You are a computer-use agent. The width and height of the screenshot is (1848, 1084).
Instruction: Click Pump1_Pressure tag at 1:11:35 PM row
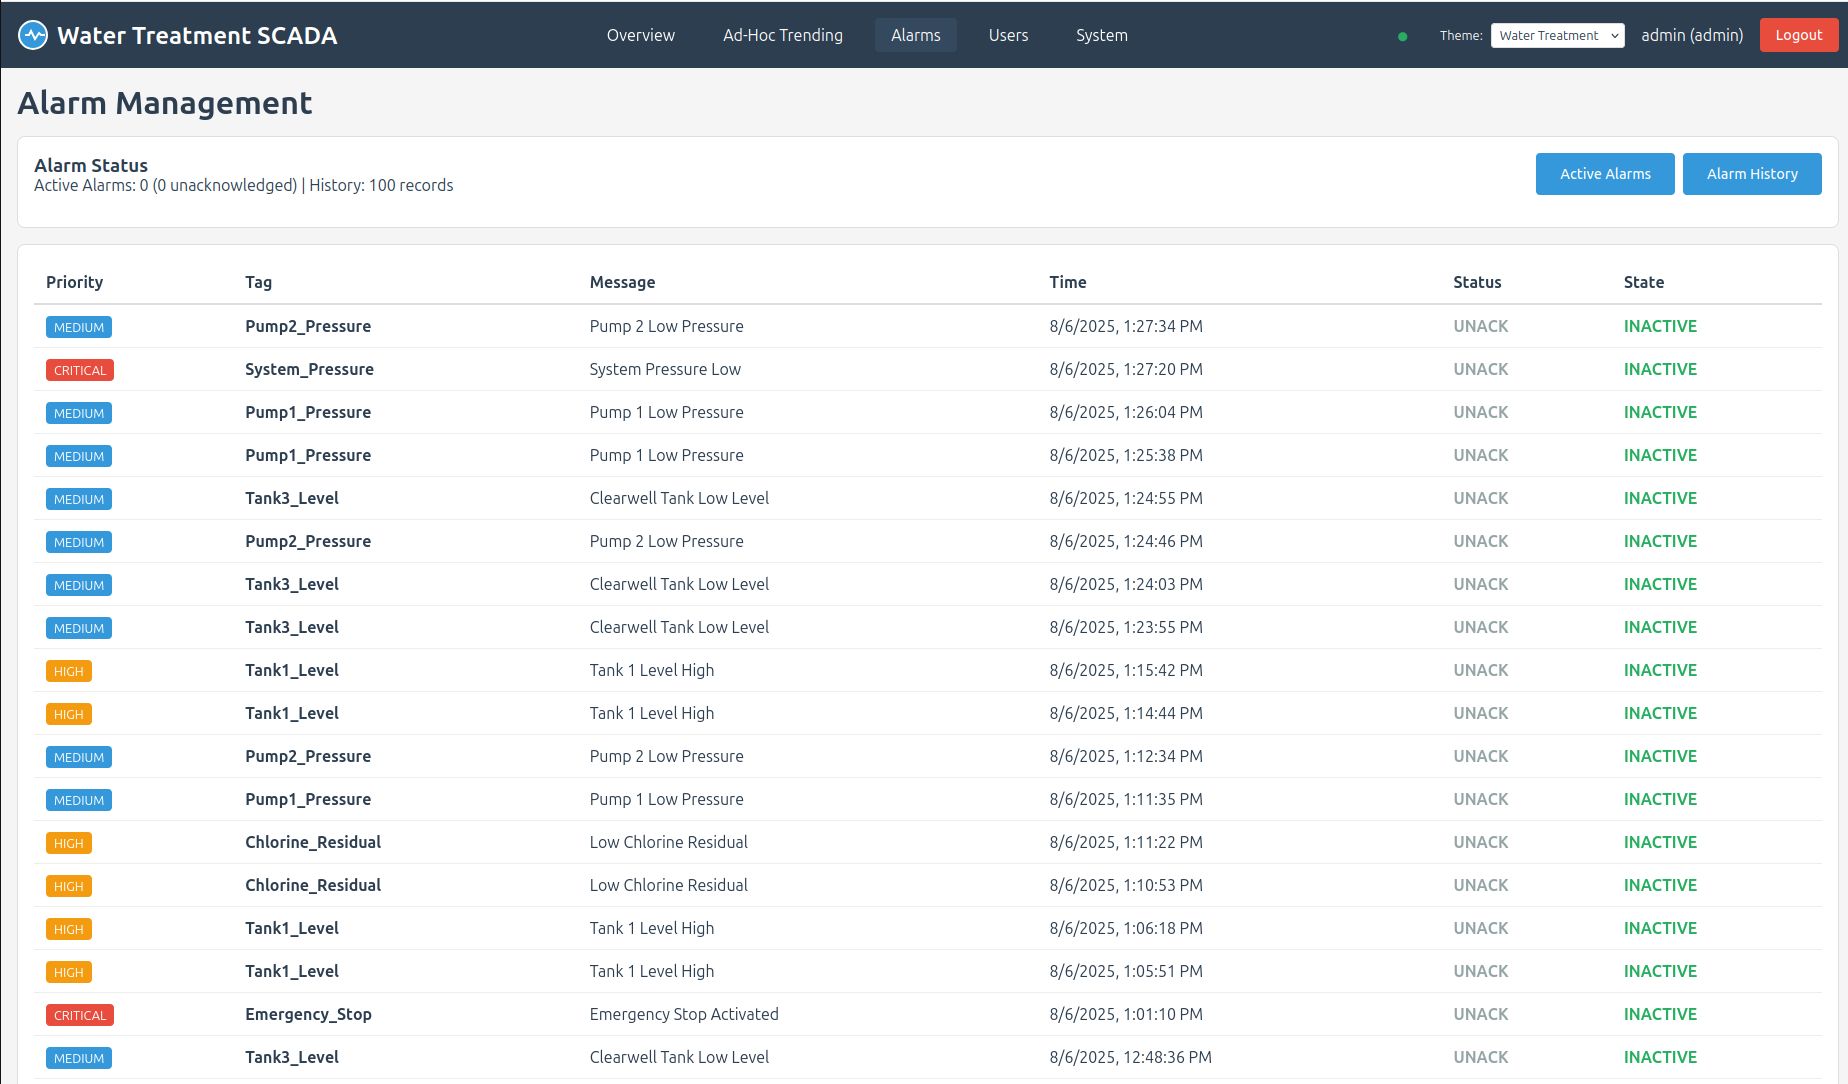[x=308, y=799]
